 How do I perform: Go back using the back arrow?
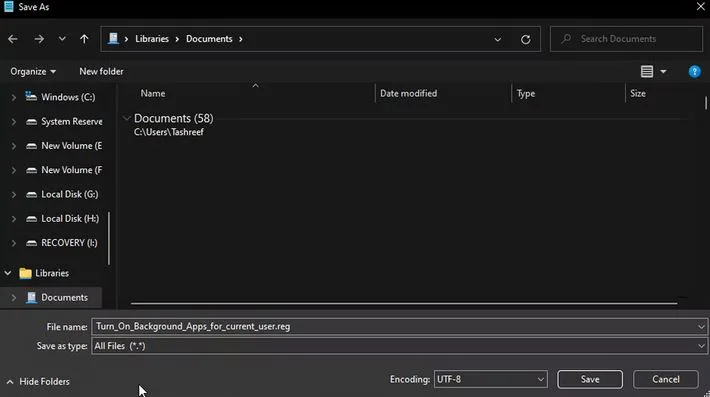tap(13, 39)
